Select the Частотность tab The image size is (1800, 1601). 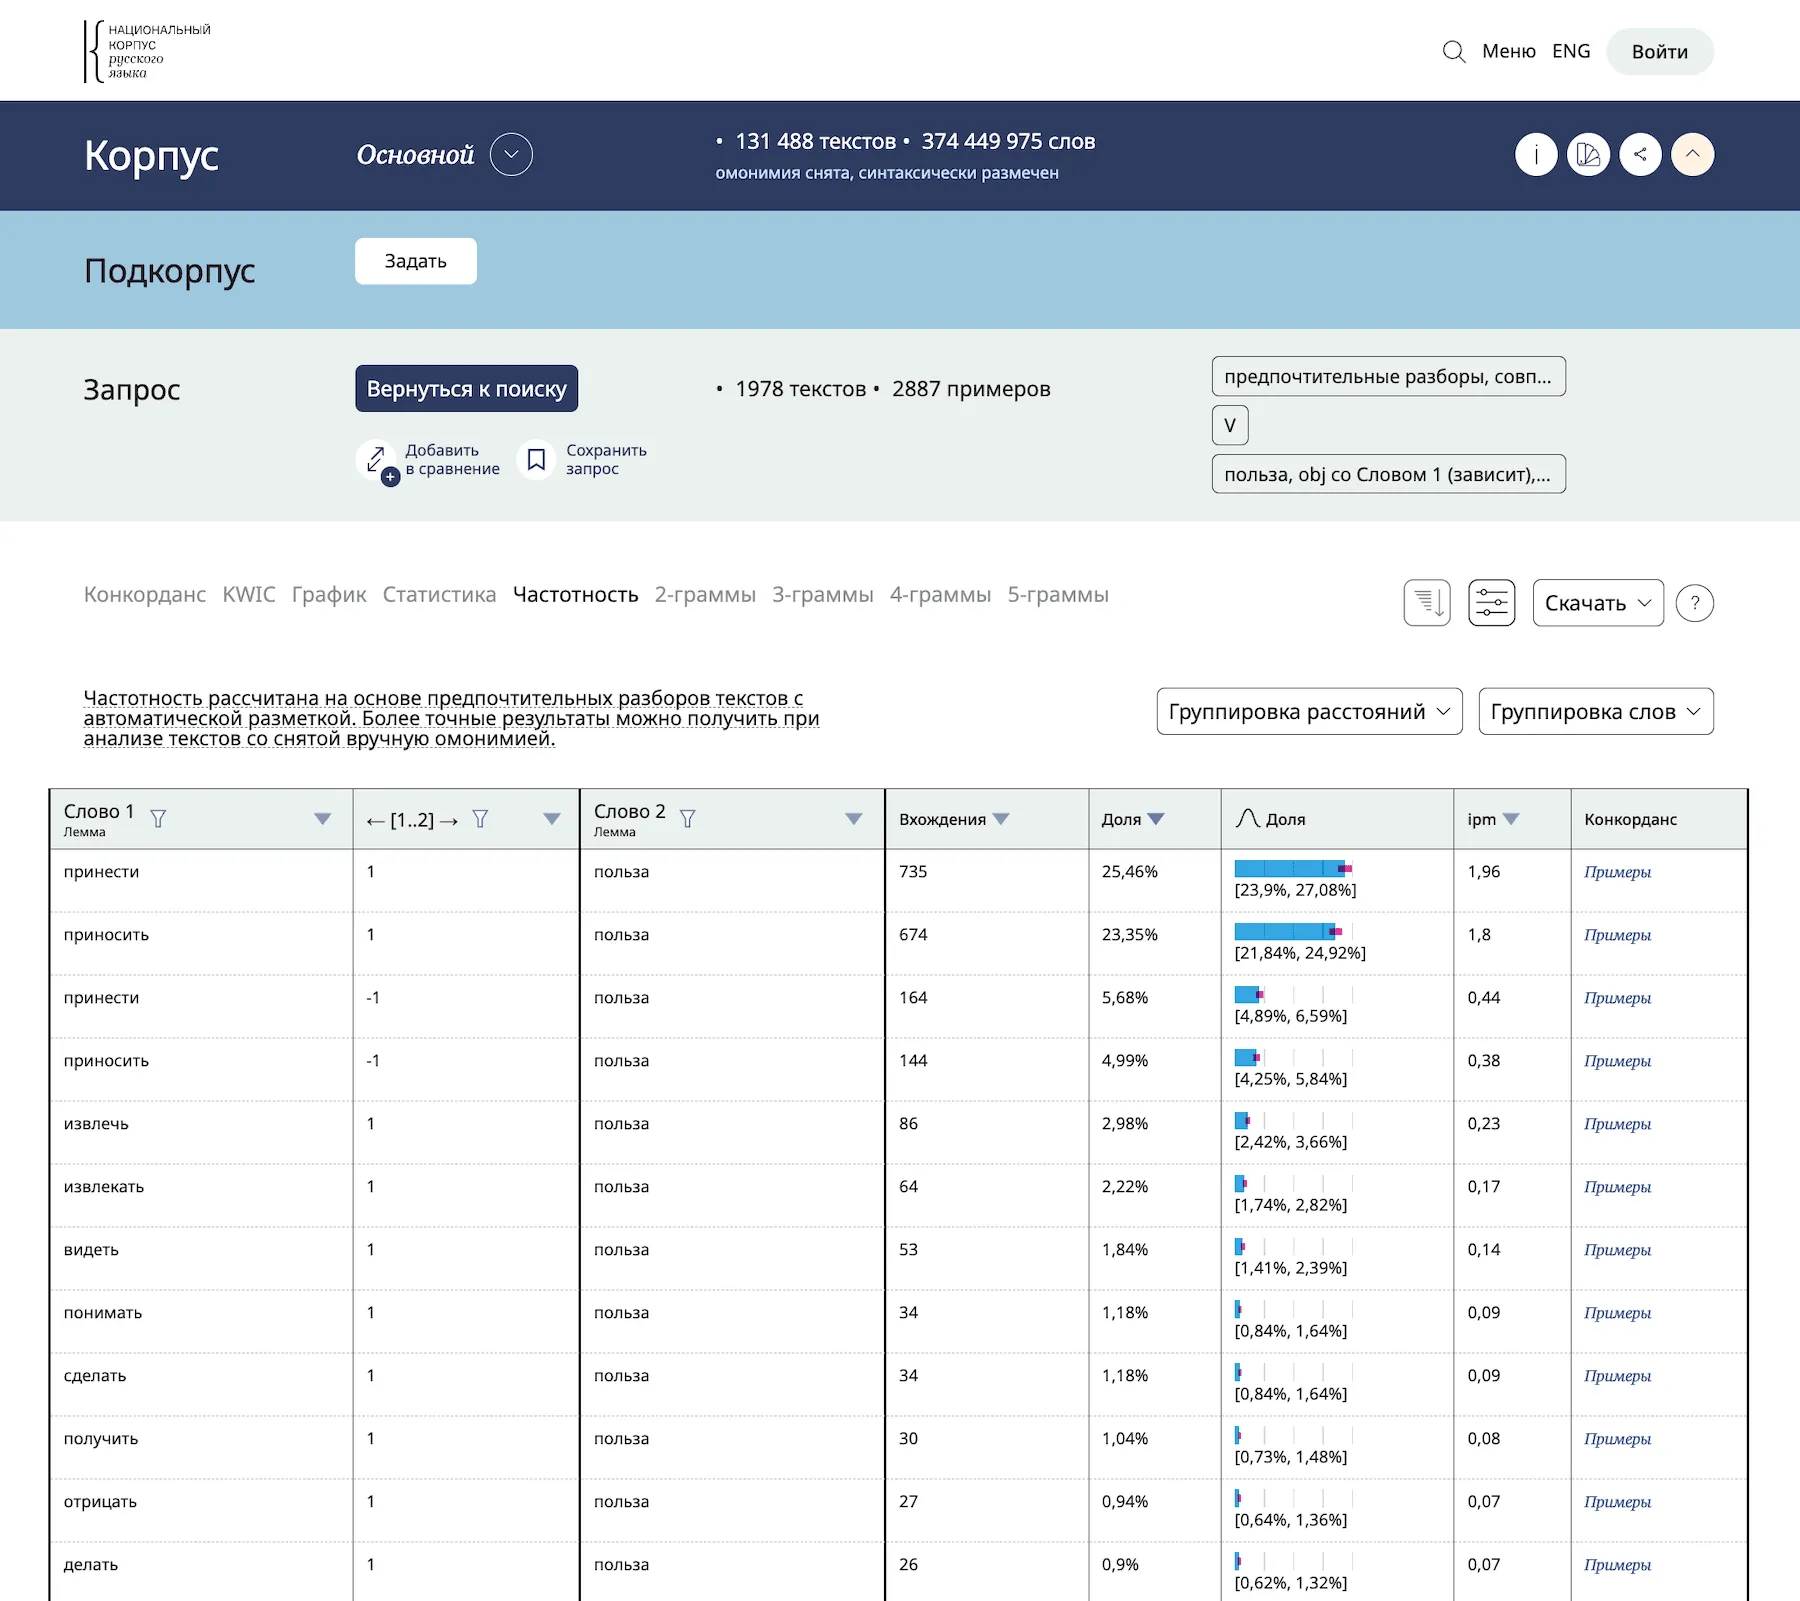(576, 595)
